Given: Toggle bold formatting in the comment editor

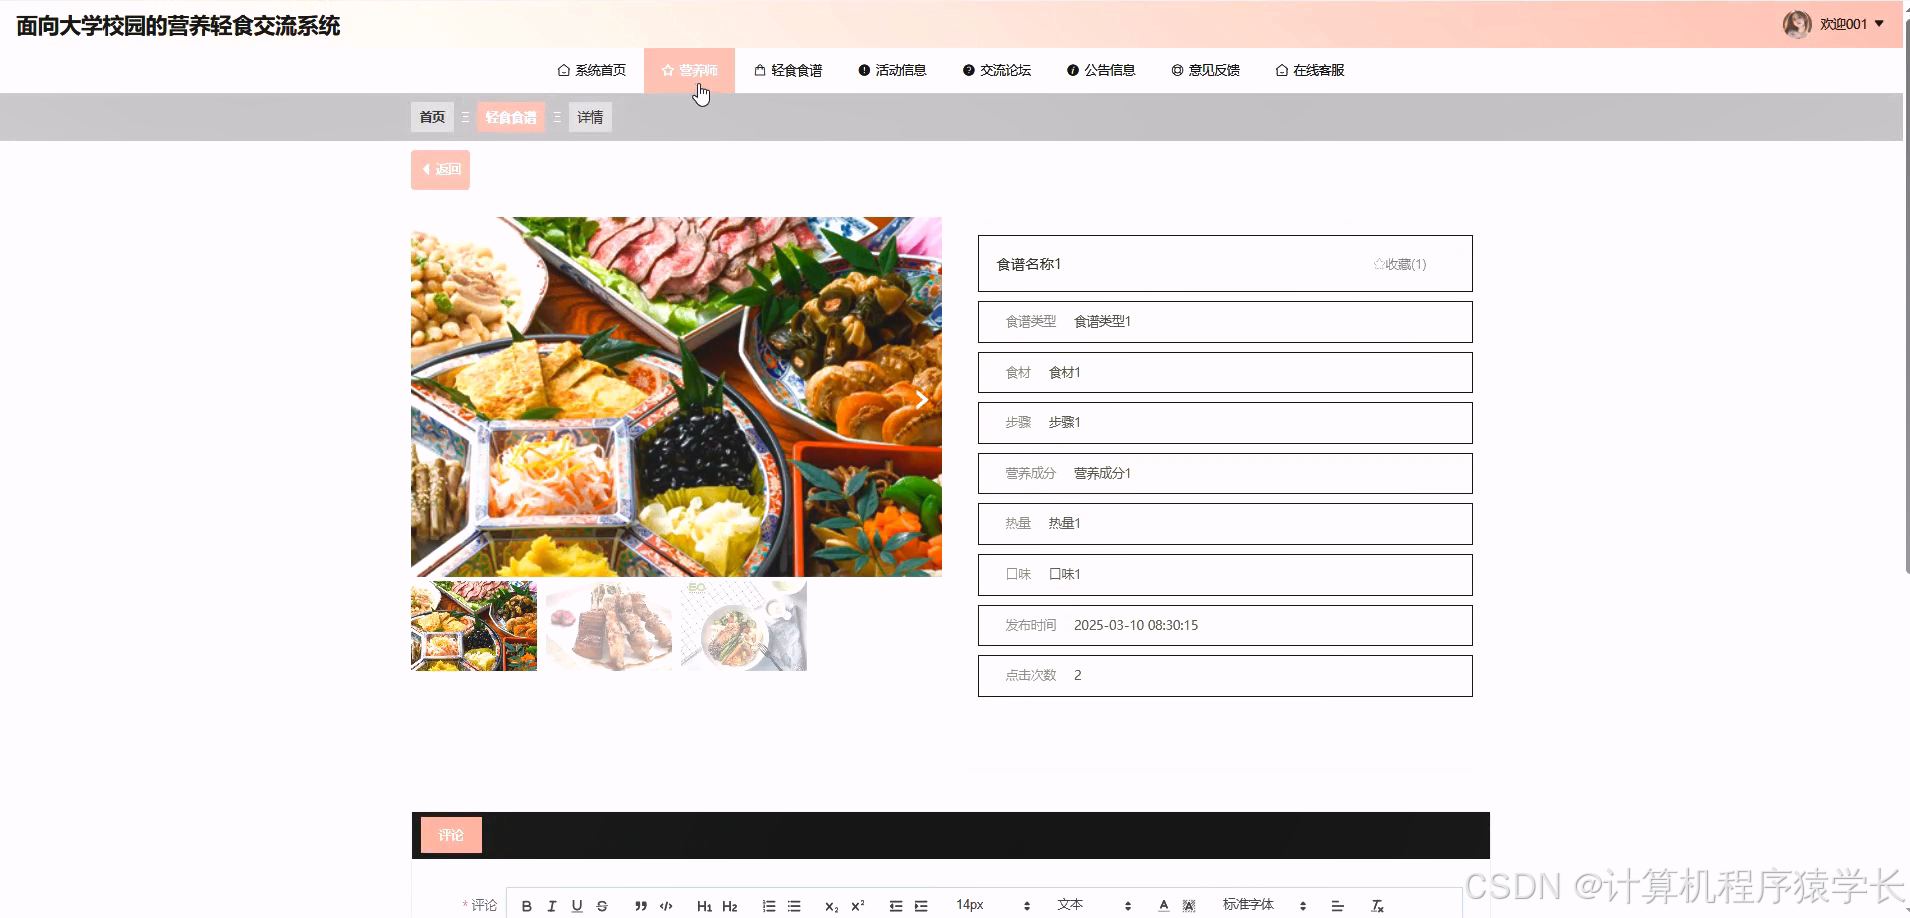Looking at the screenshot, I should (x=527, y=905).
